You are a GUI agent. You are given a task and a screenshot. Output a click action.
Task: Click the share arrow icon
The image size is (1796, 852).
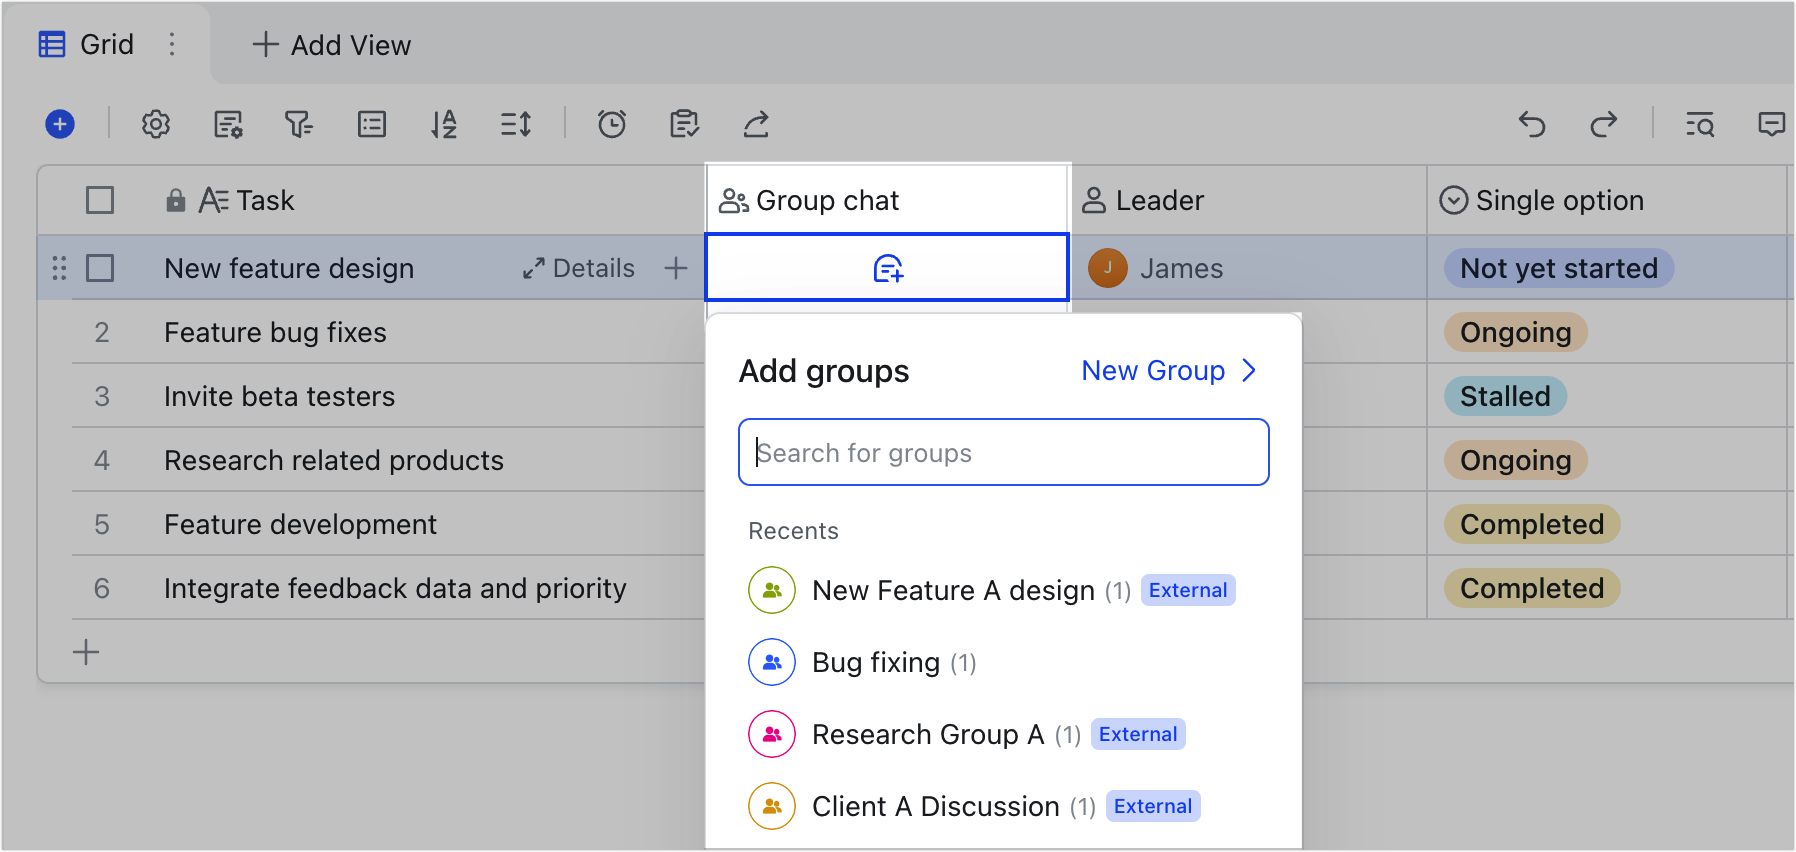coord(756,124)
